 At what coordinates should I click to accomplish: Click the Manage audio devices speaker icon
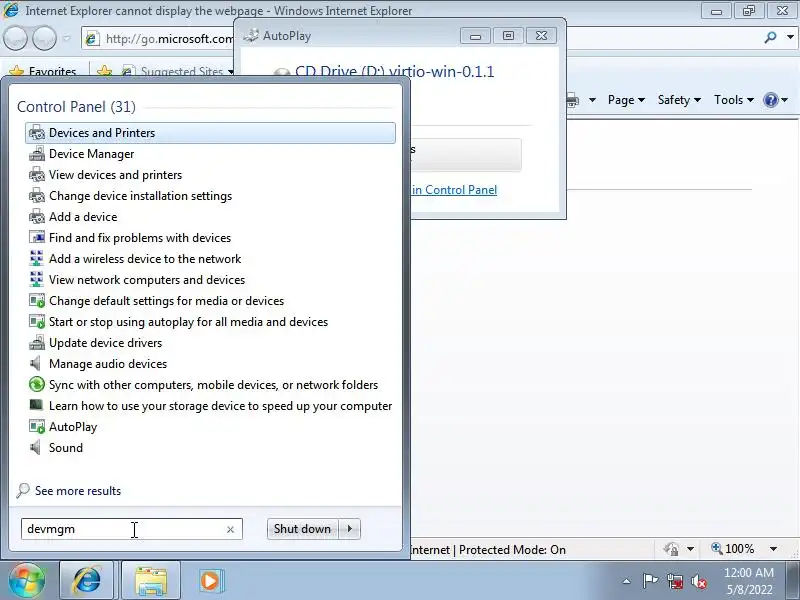pyautogui.click(x=36, y=364)
